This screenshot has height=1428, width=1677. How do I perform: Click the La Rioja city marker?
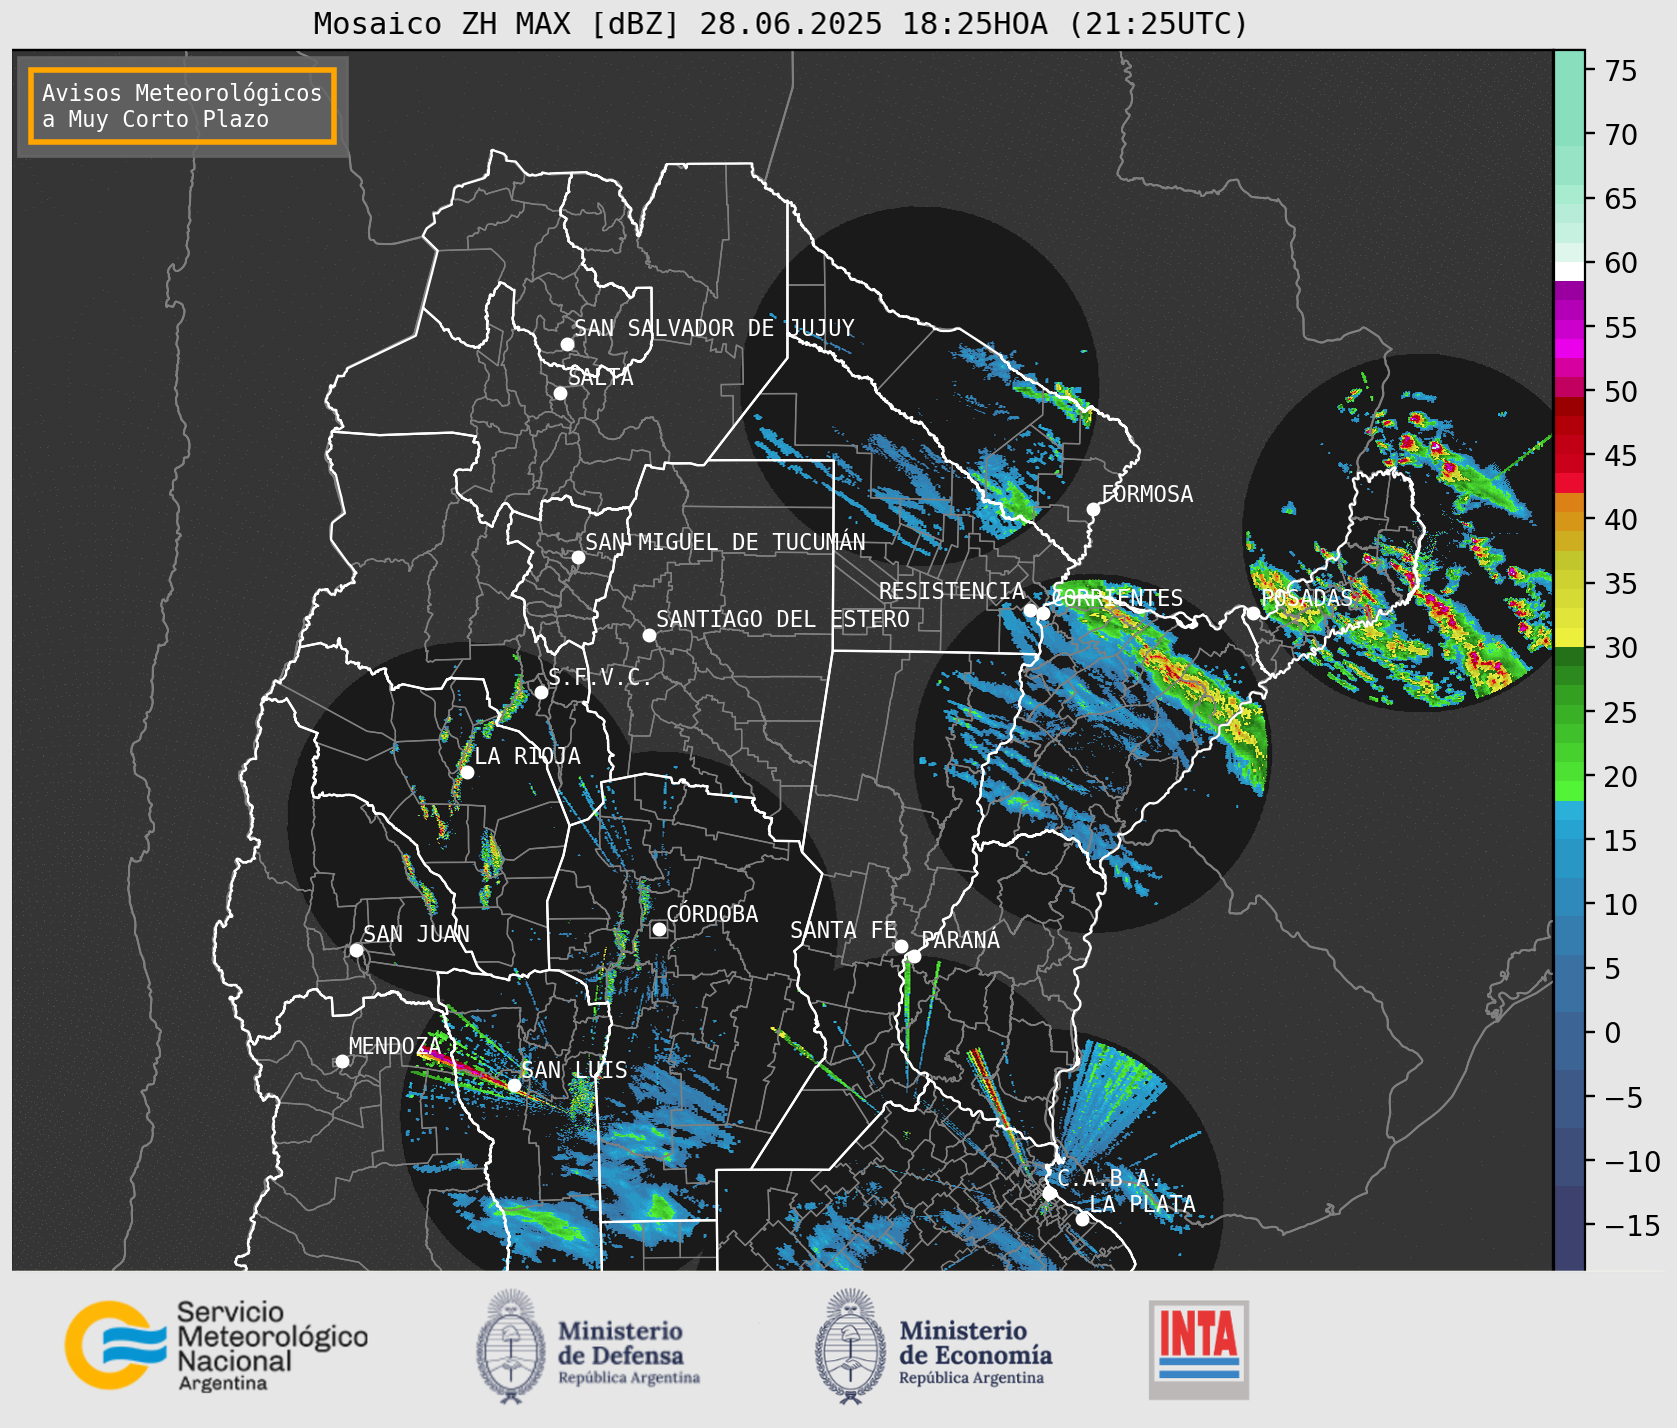click(467, 772)
